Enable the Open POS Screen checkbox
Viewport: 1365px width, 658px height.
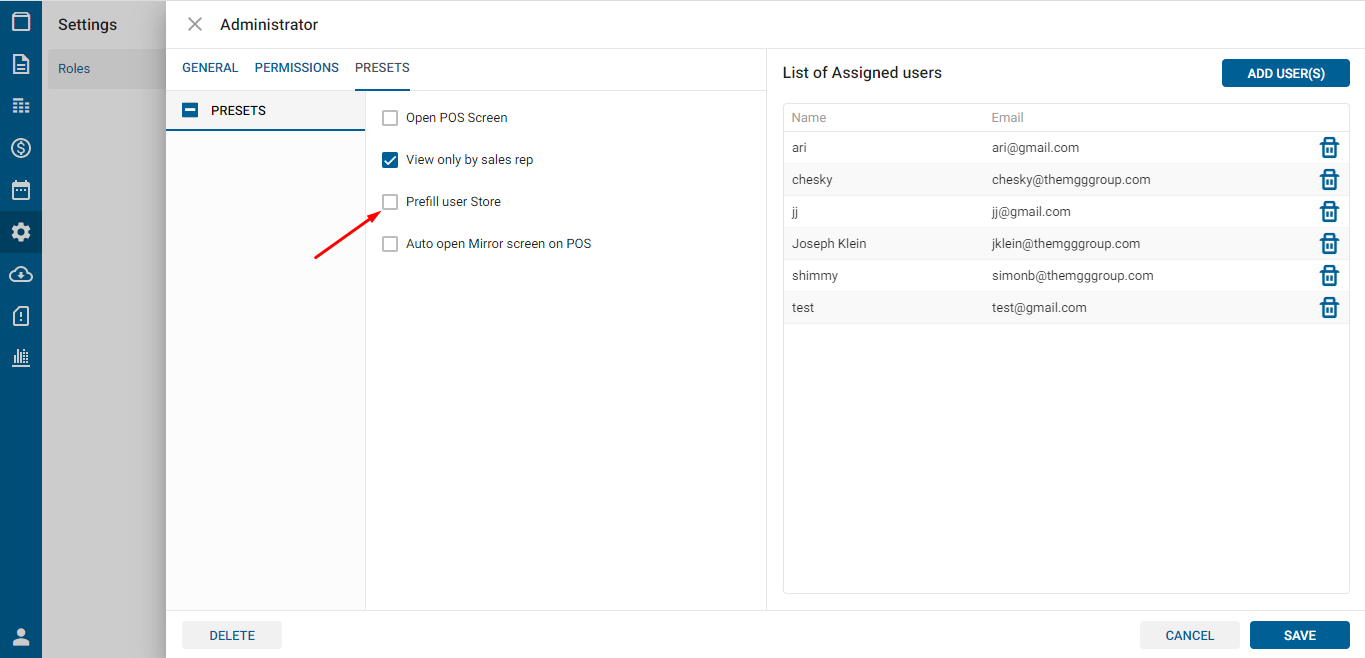tap(390, 118)
